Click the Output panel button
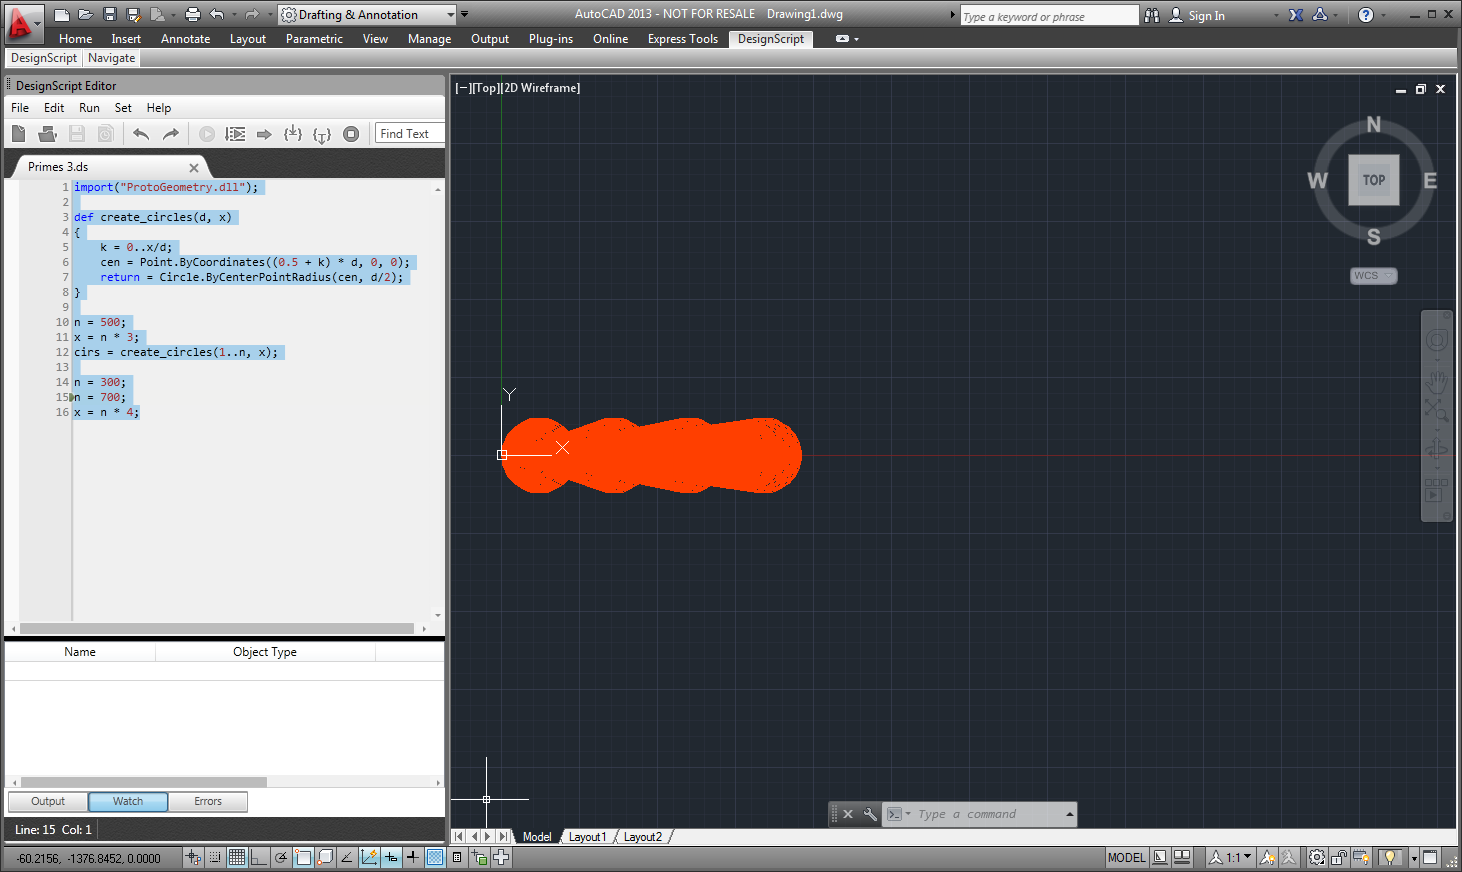The image size is (1462, 872). click(x=48, y=801)
